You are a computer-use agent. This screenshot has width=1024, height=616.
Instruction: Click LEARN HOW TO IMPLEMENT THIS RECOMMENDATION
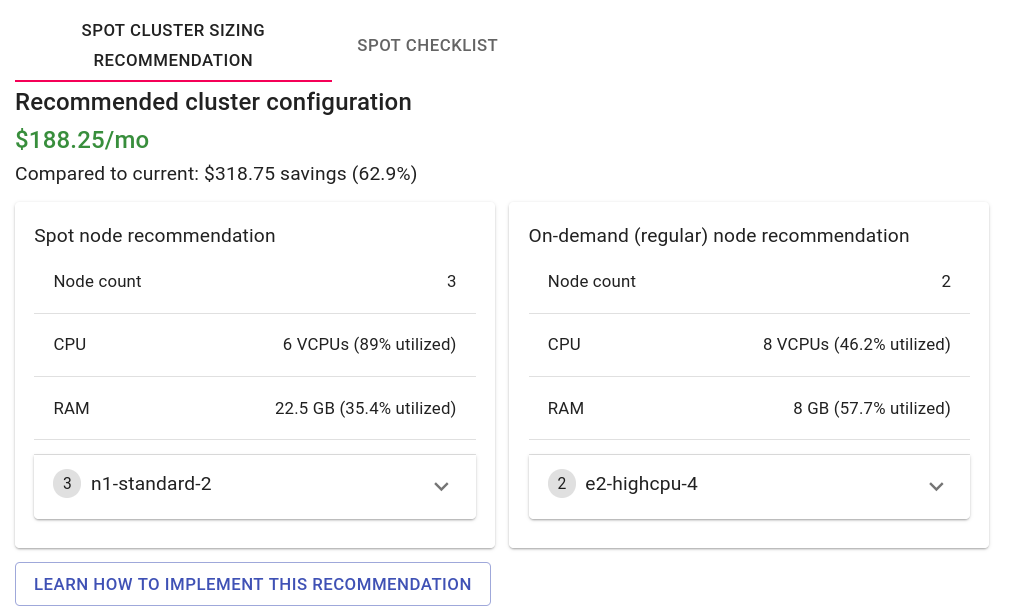click(253, 584)
